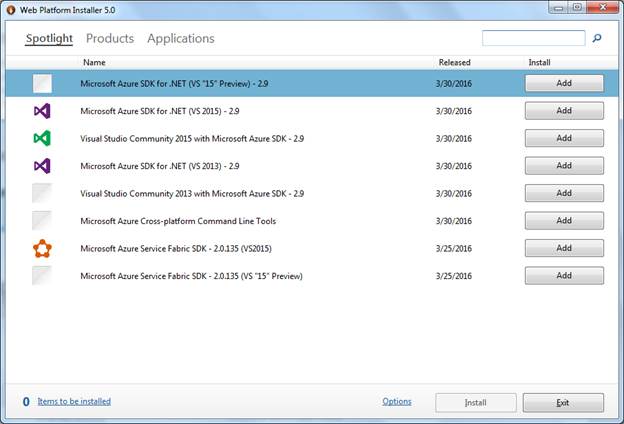Minimize the Web Platform Installer window

point(558,8)
